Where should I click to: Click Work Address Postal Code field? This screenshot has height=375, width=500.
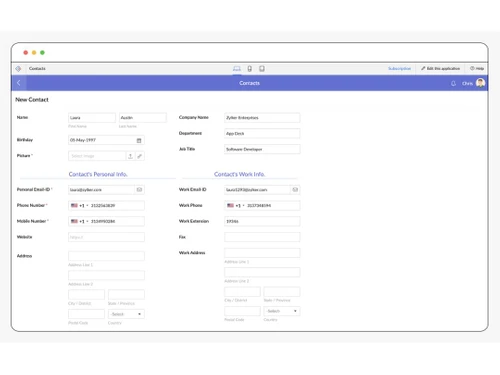coord(242,311)
